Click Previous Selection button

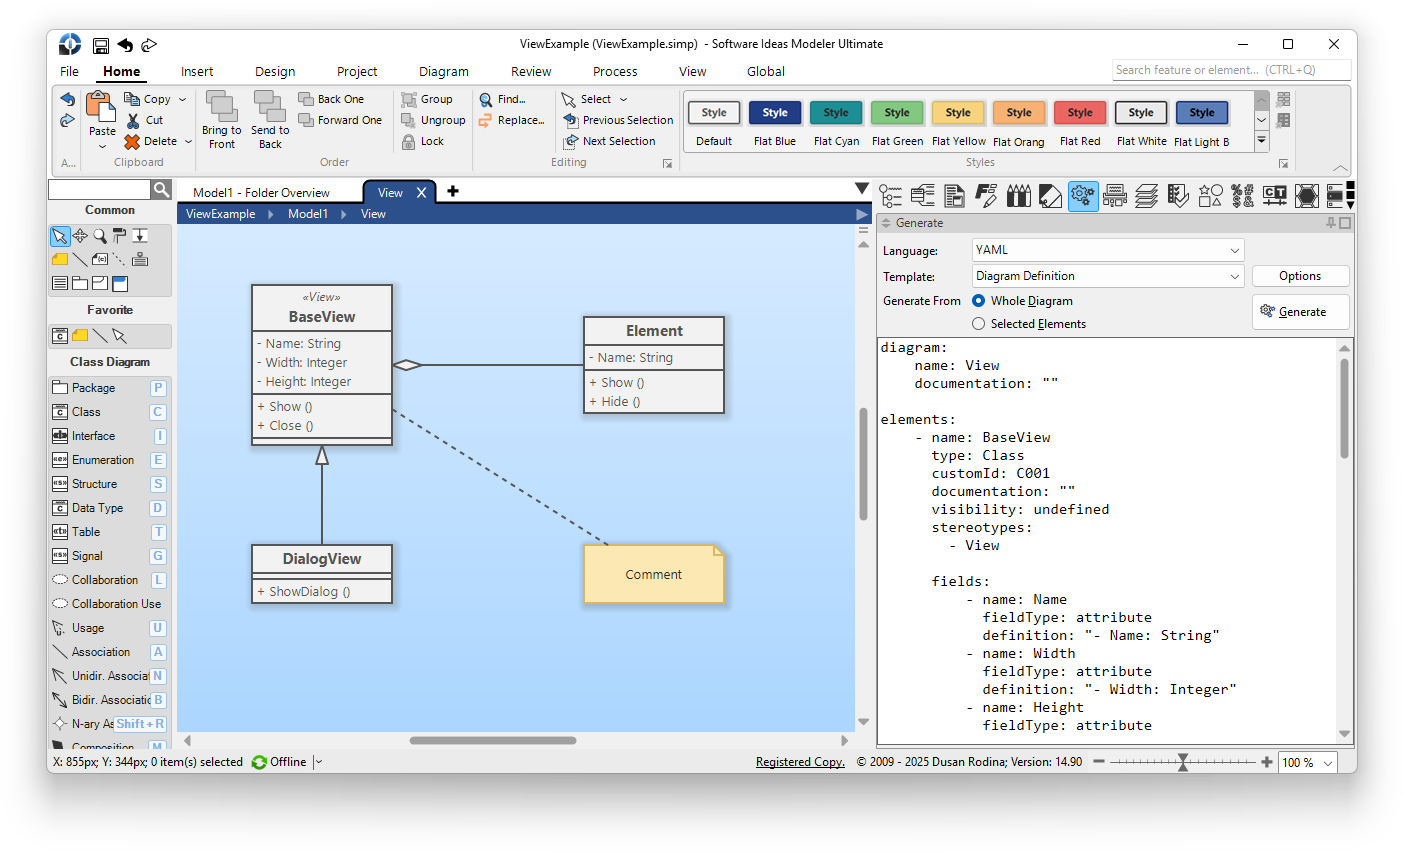618,120
